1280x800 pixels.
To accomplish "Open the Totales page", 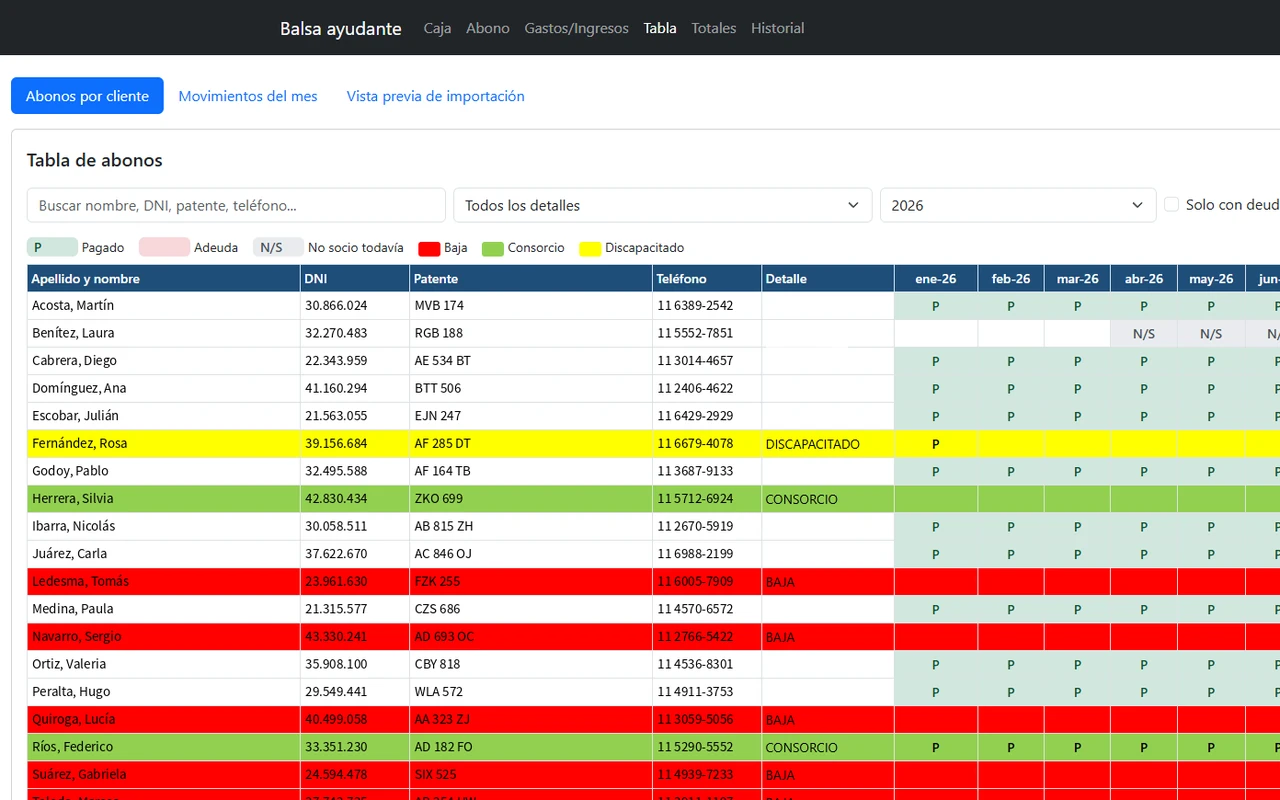I will point(714,28).
